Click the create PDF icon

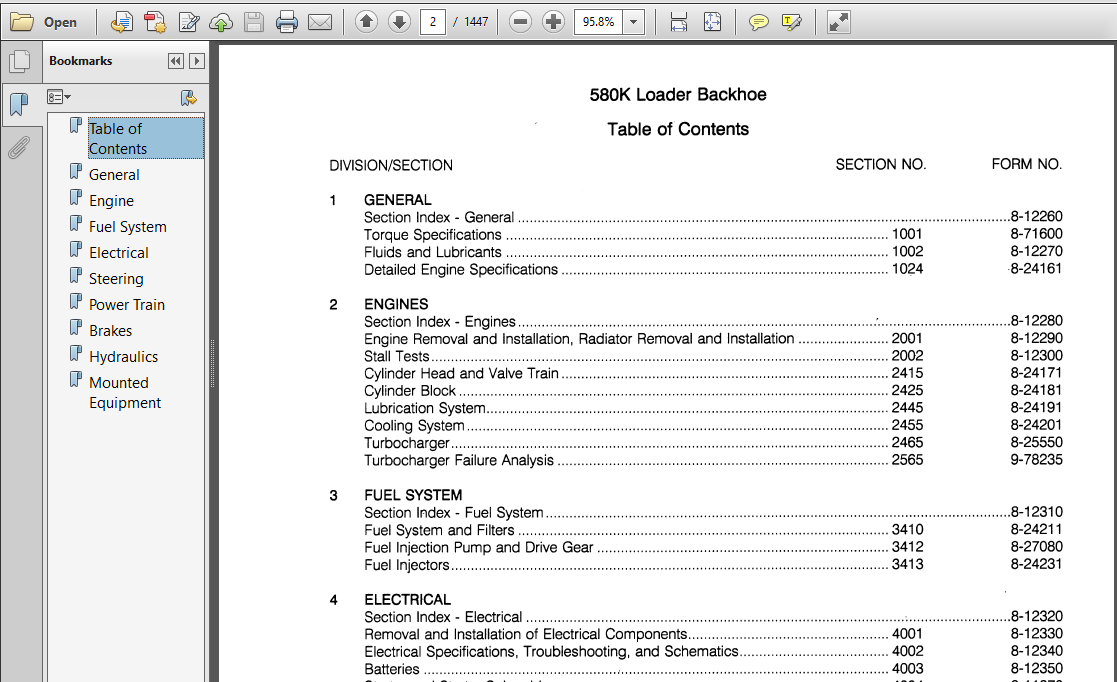[x=155, y=22]
